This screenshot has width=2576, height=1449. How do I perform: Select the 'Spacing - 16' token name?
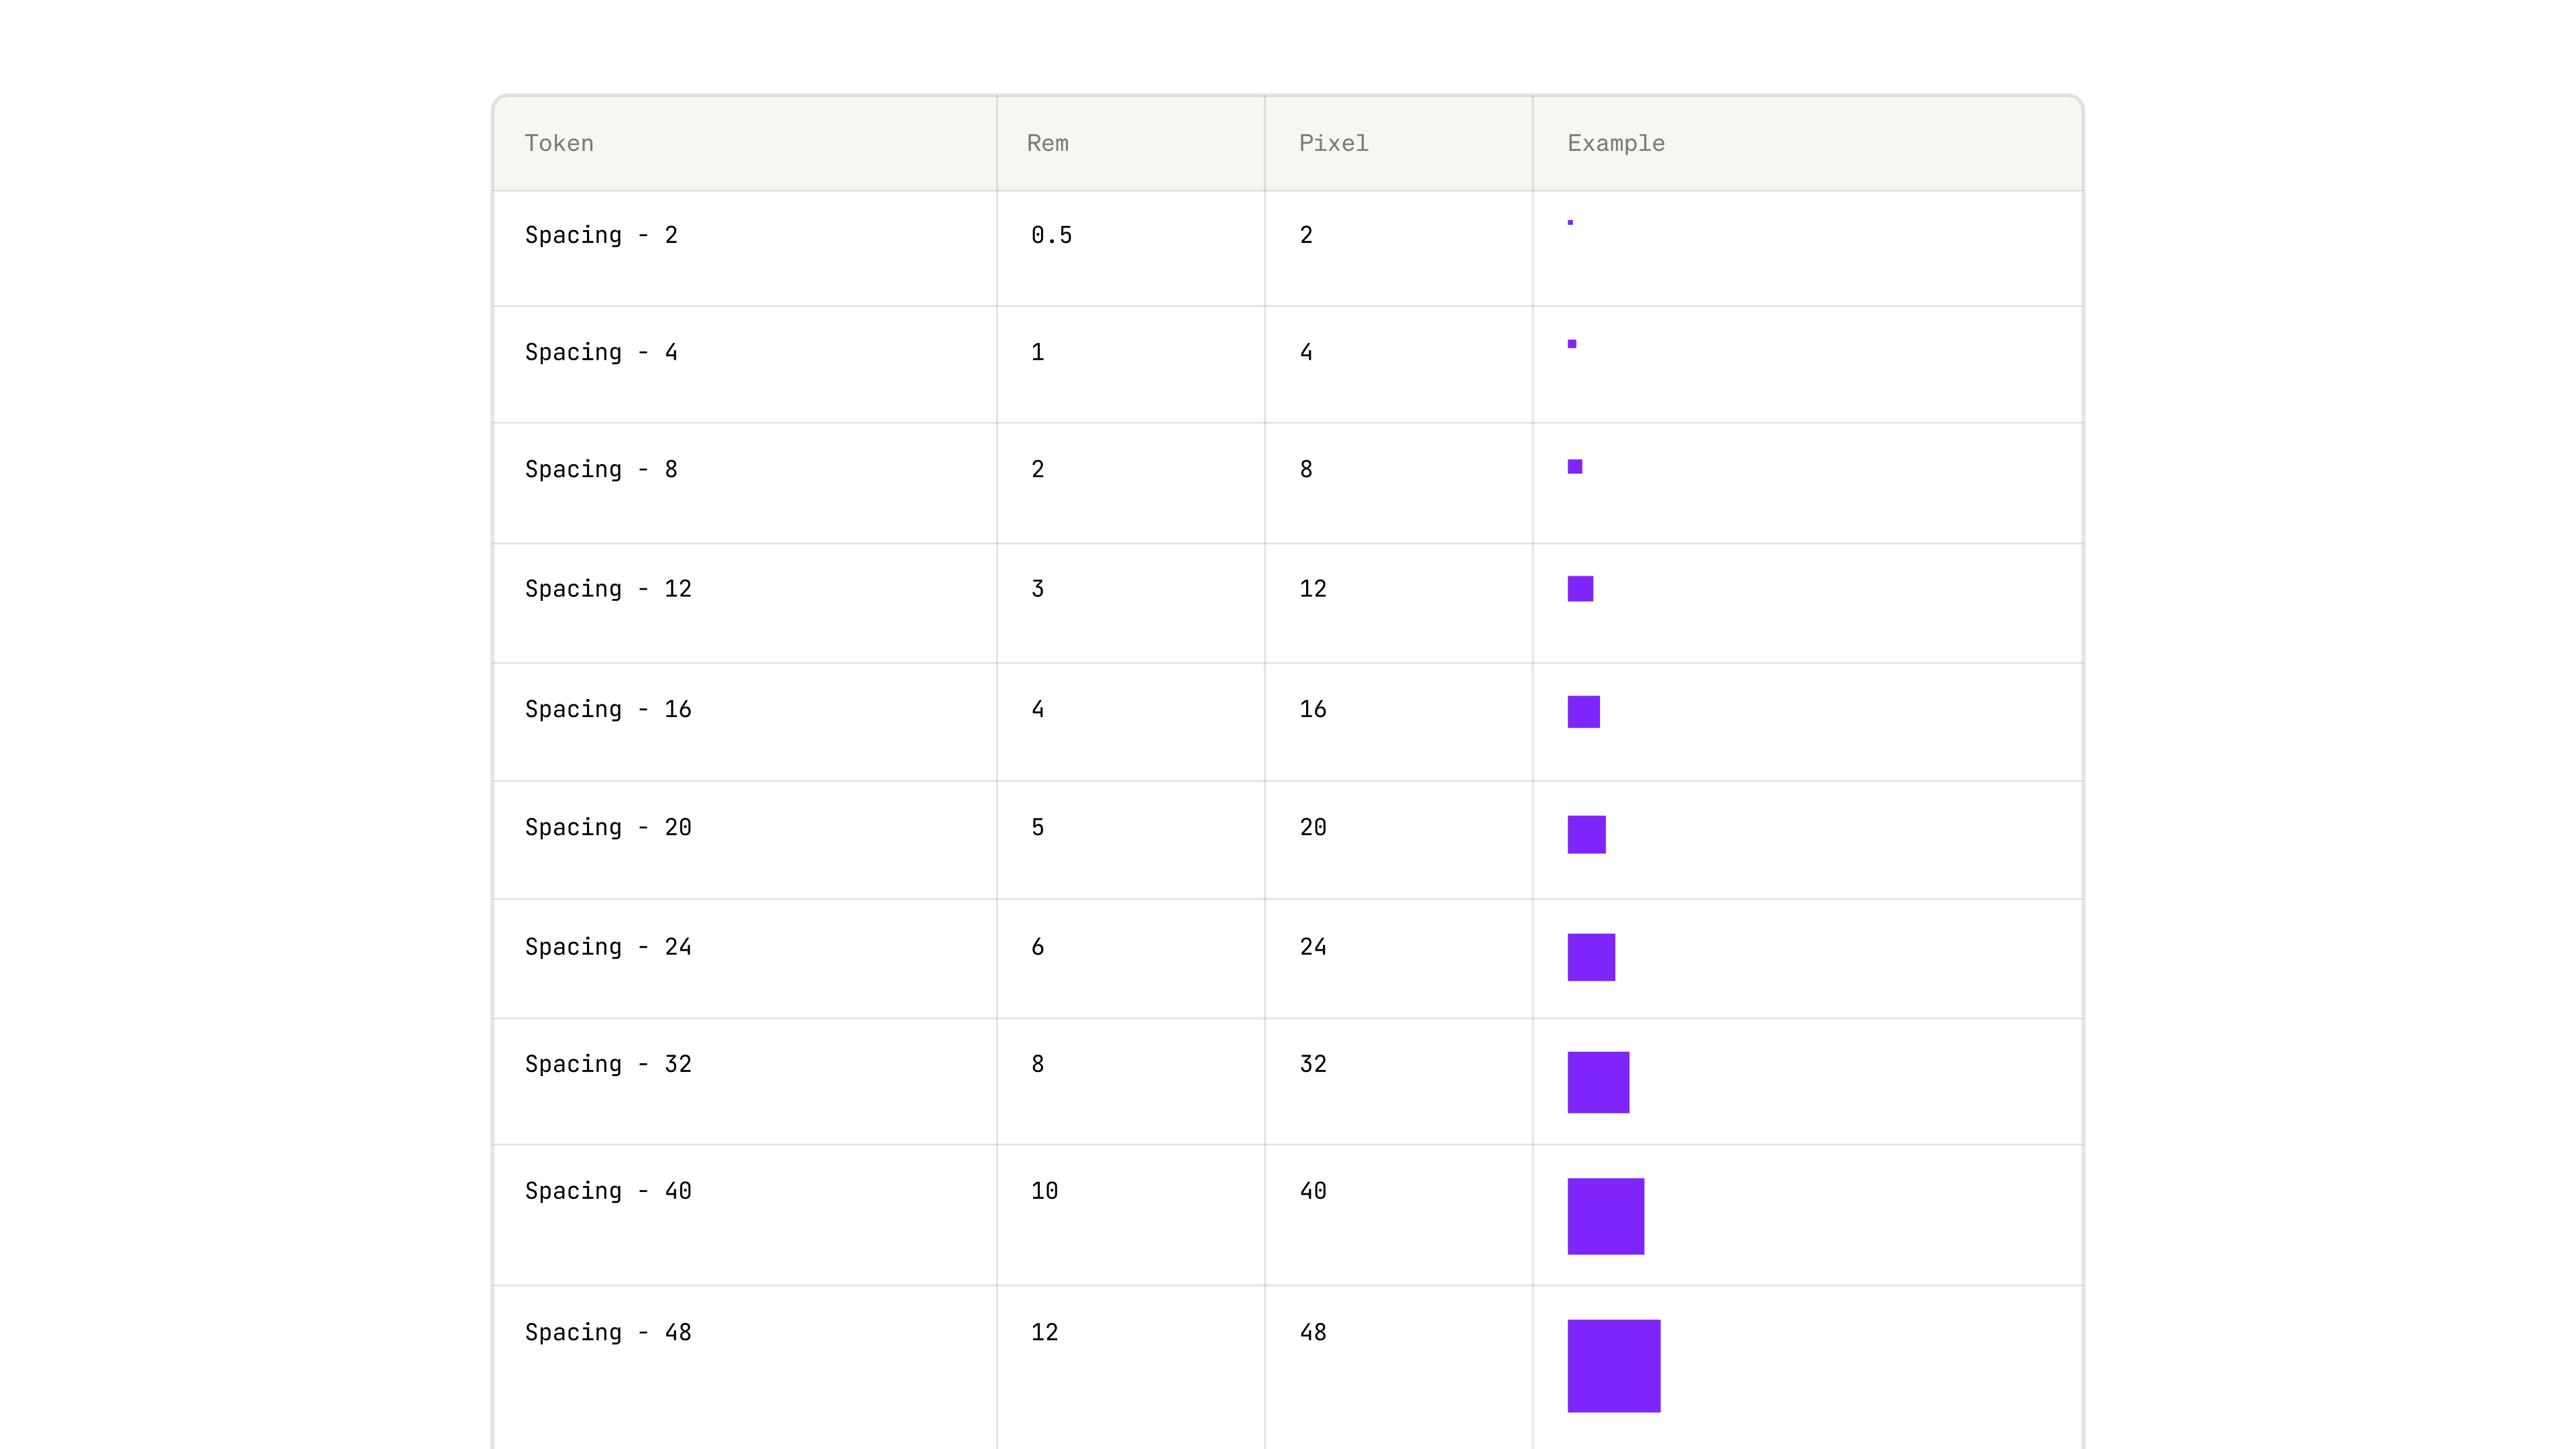point(608,709)
